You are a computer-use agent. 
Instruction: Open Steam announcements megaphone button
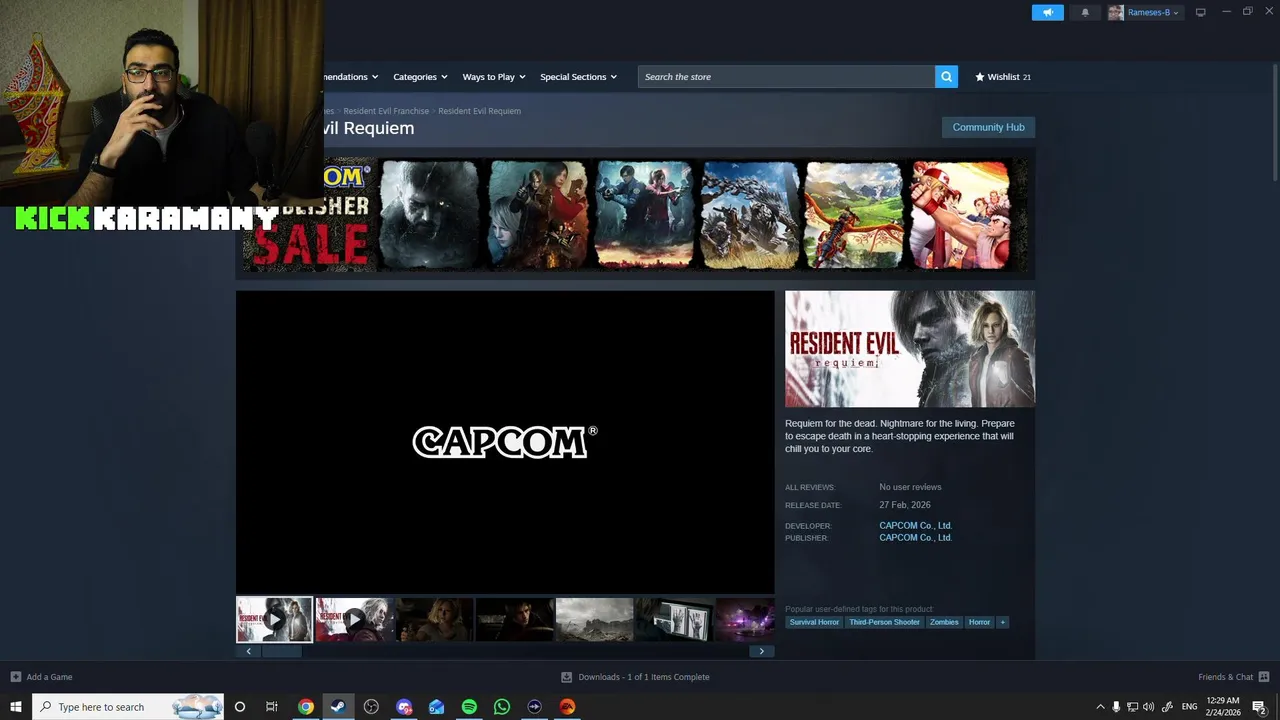tap(1047, 12)
